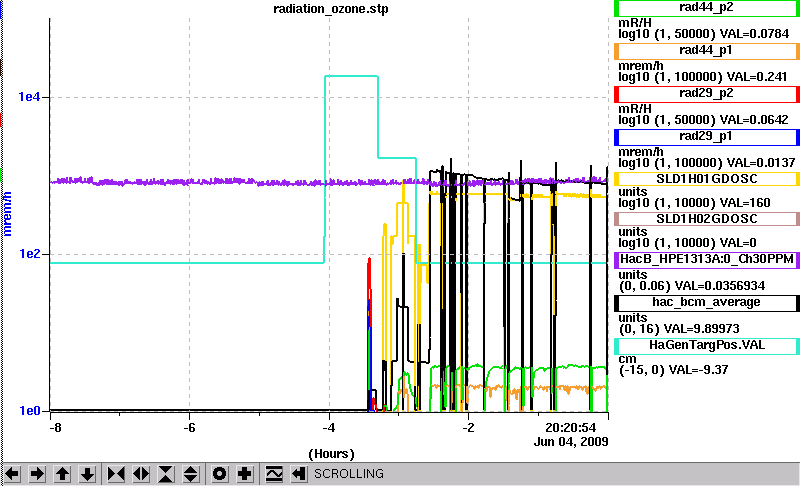Click the units label under hac_bcm_average
Screen dimensions: 800x486
tap(633, 318)
